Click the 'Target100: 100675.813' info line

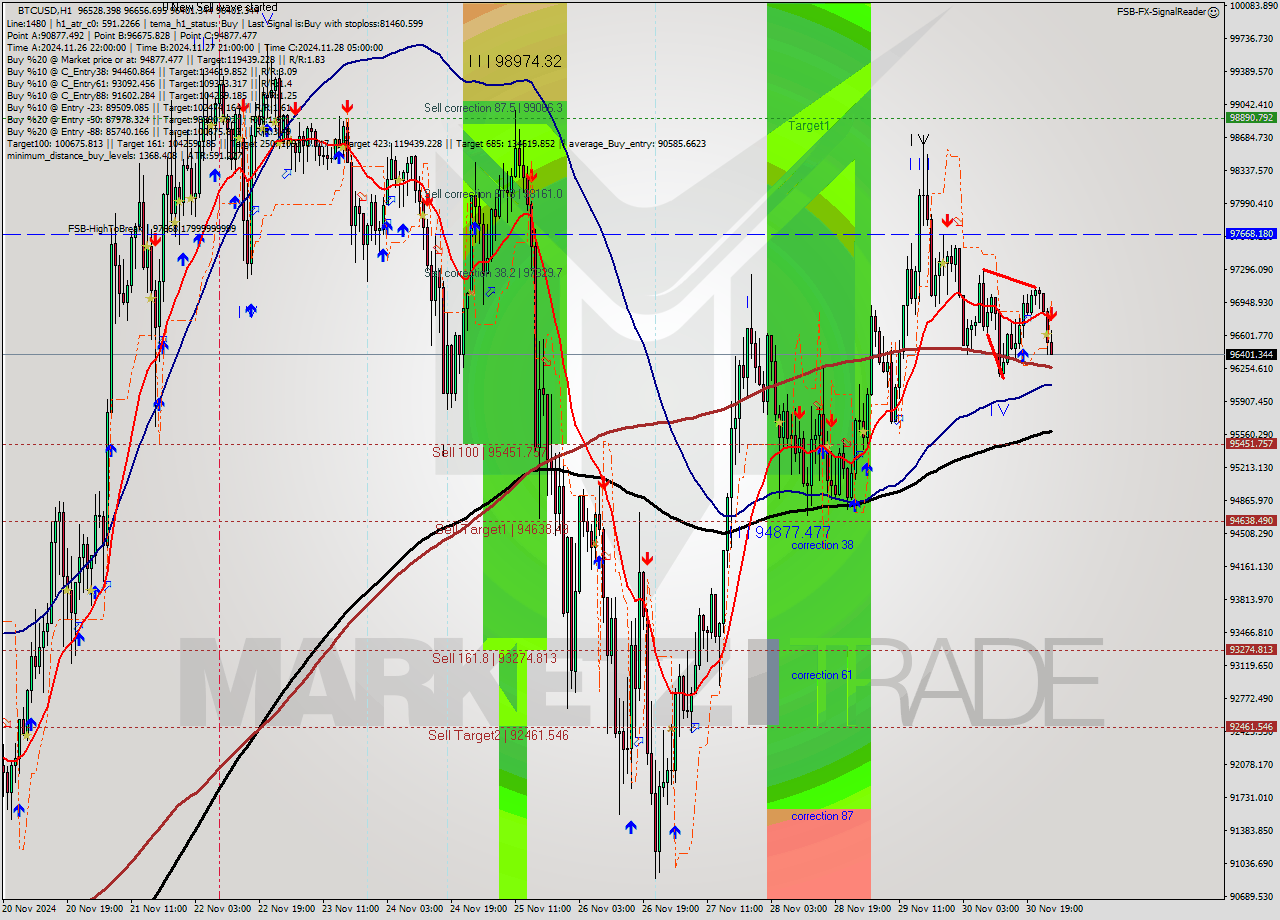click(x=356, y=143)
